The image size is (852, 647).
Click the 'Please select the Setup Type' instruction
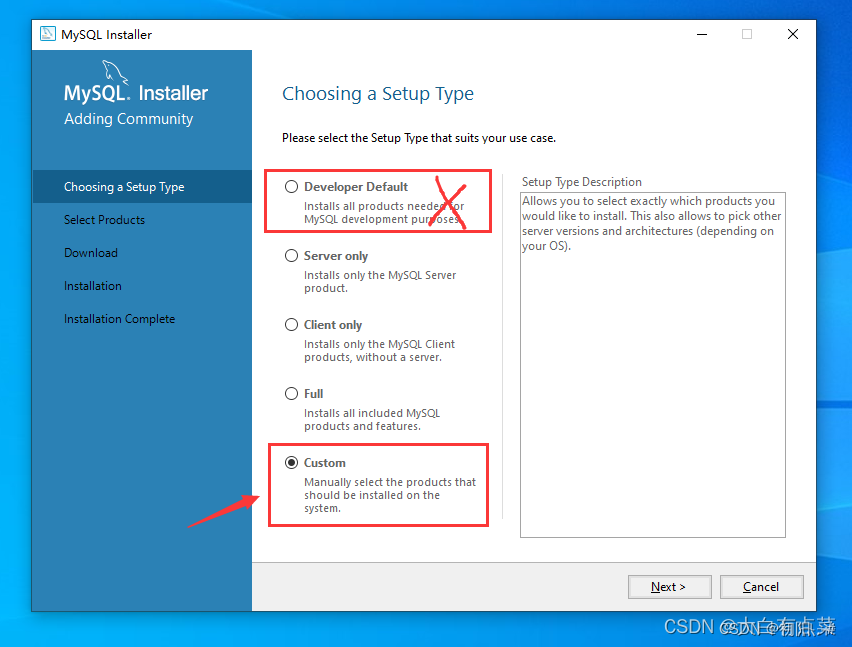418,138
